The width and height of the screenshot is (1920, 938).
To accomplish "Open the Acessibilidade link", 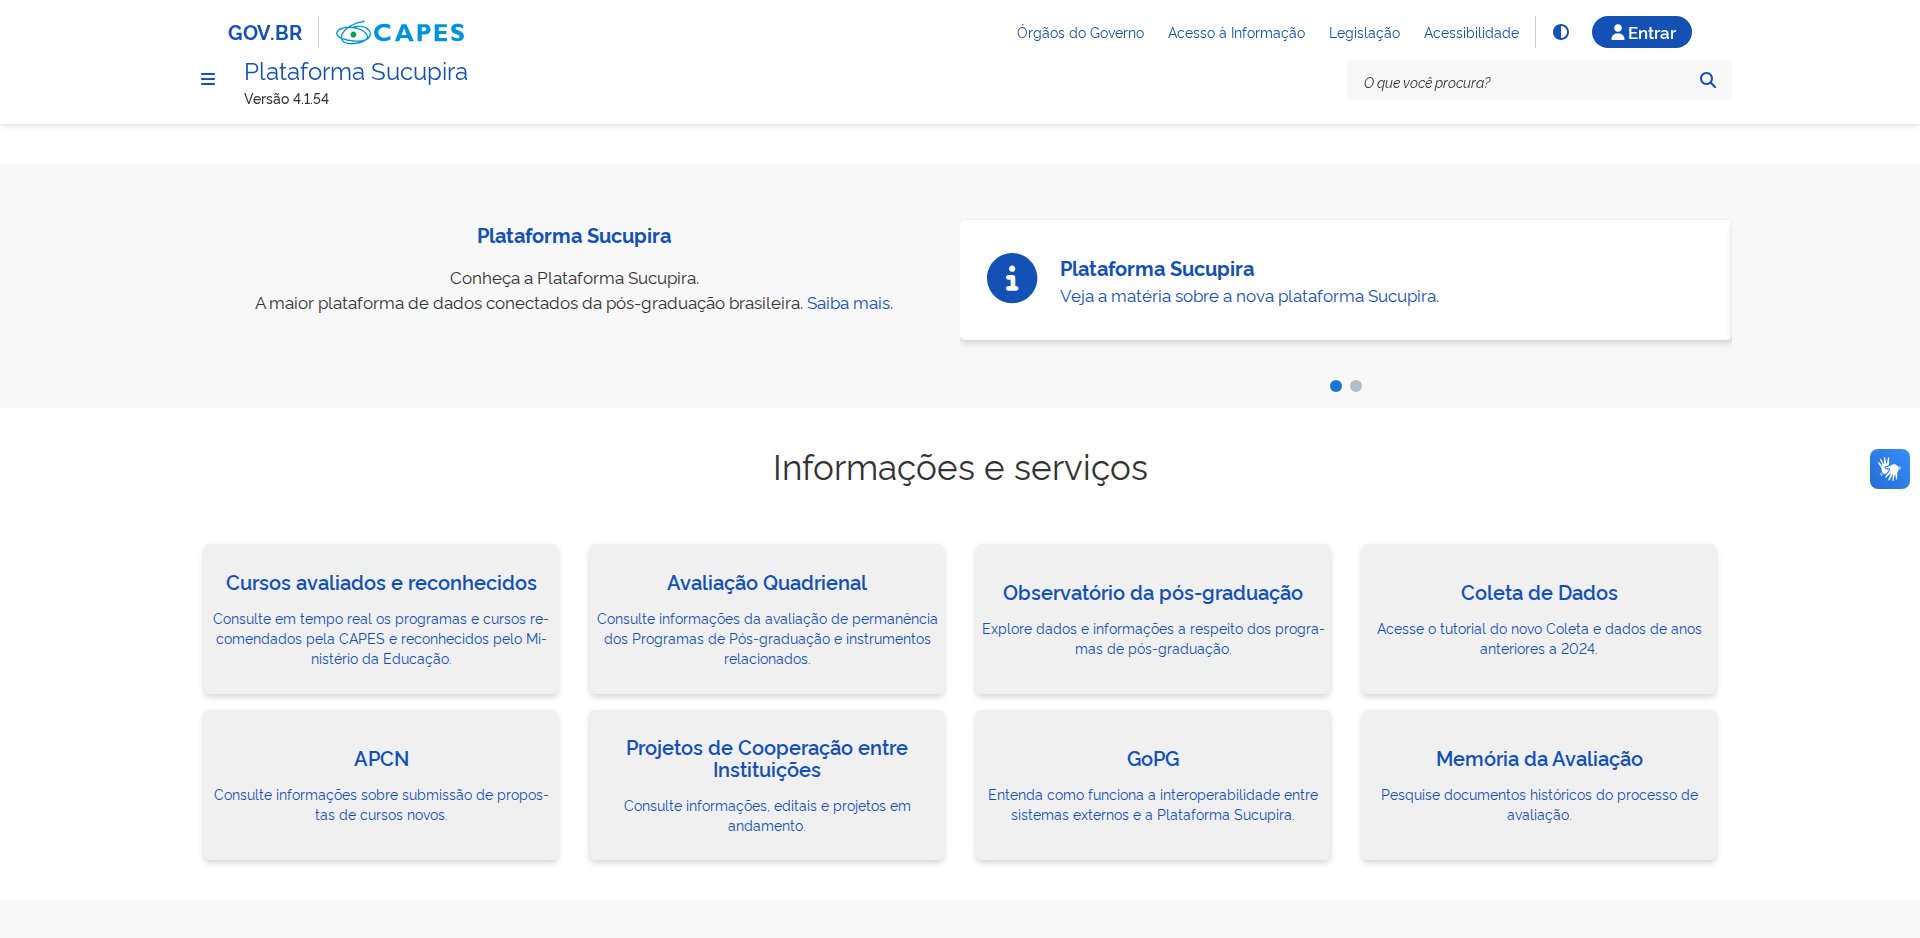I will [1471, 33].
